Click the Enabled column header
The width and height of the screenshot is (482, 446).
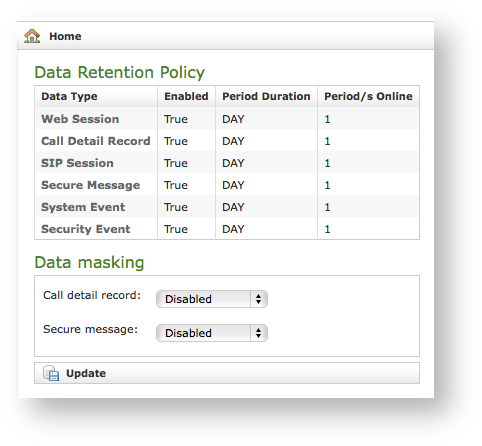pos(186,96)
